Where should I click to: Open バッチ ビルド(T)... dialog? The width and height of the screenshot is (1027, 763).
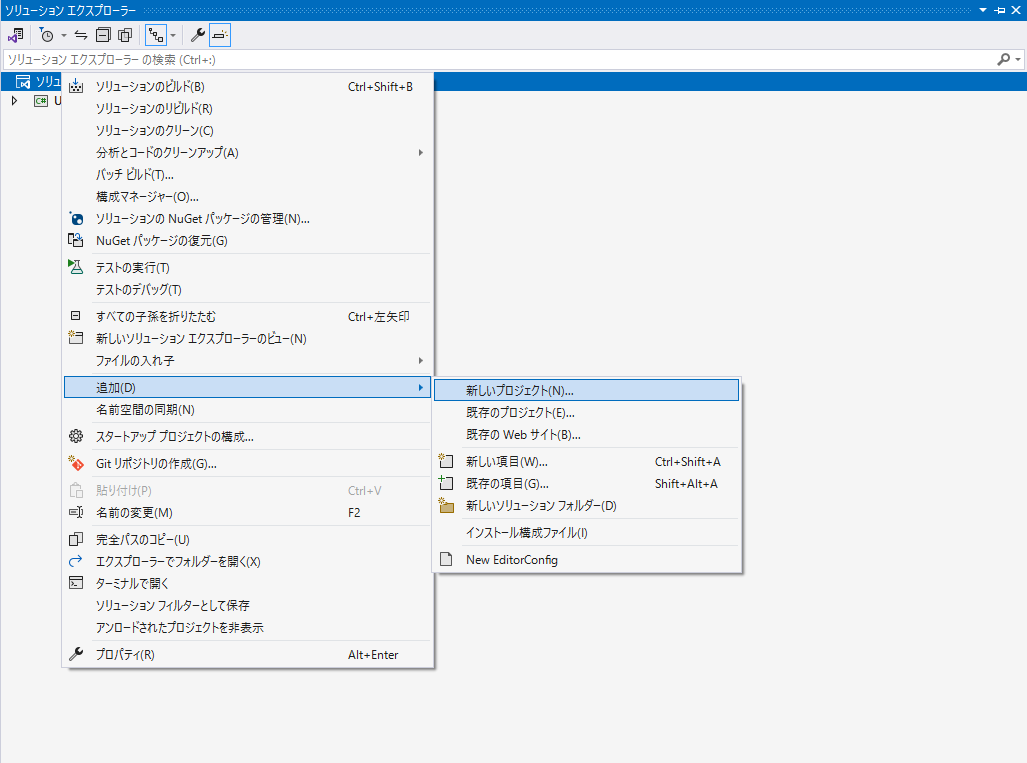[248, 175]
